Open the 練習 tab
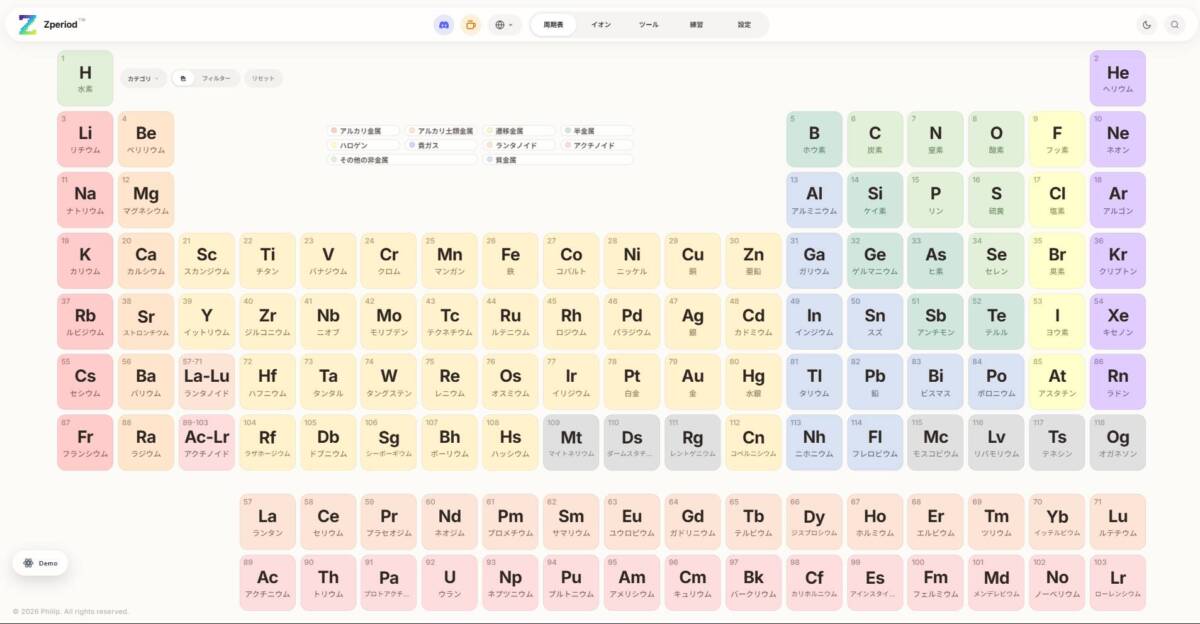 [696, 25]
